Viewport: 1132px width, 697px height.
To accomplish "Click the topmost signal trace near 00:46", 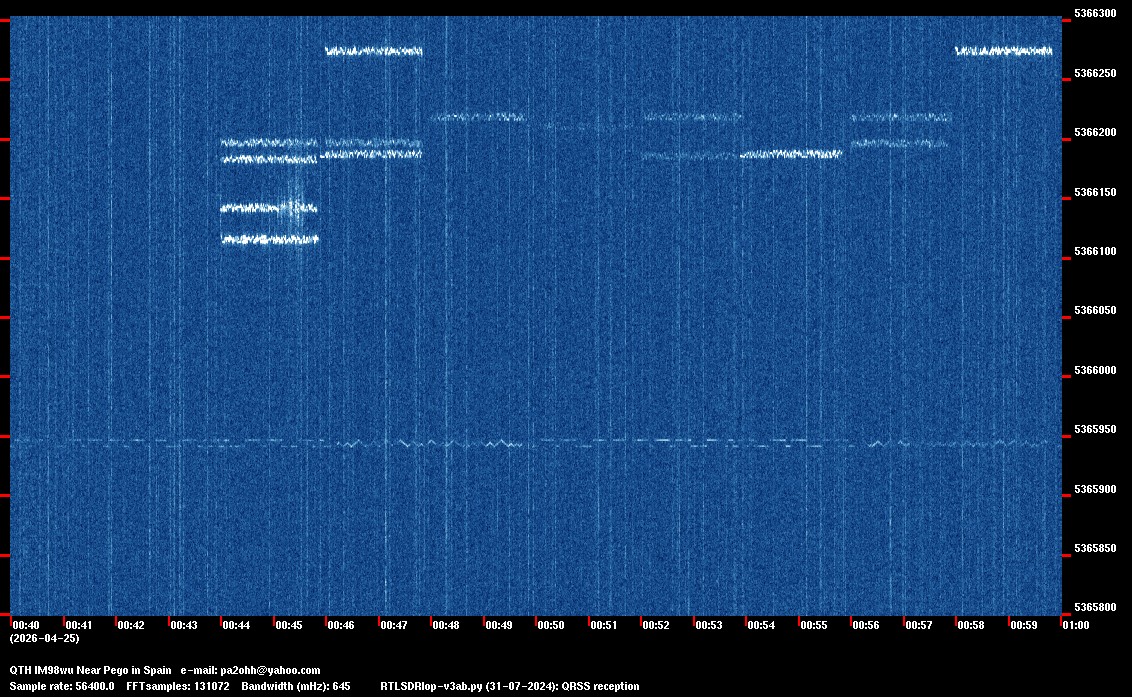I will [x=374, y=51].
